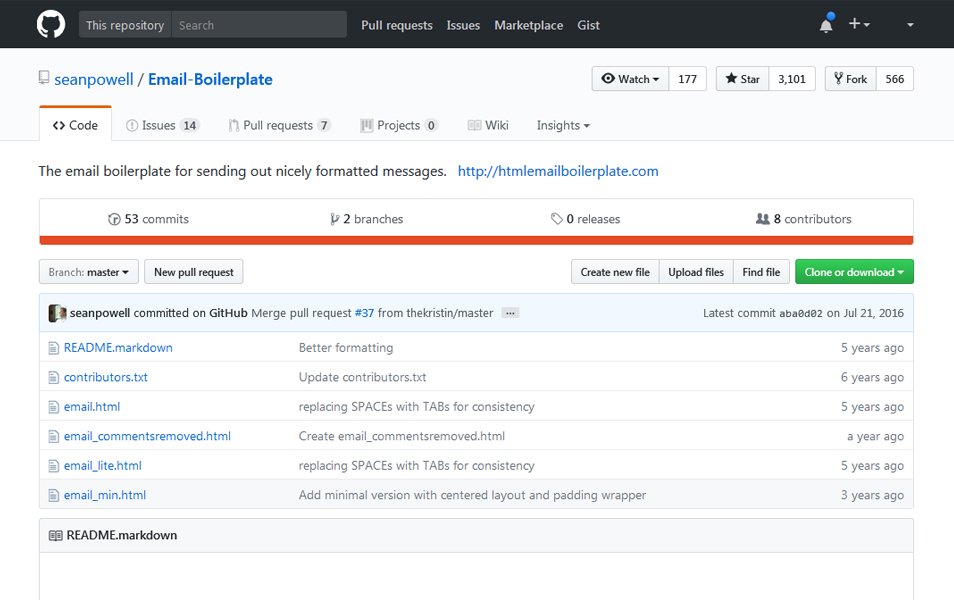The width and height of the screenshot is (954, 600).
Task: Open Gist in top navigation
Action: tap(588, 25)
